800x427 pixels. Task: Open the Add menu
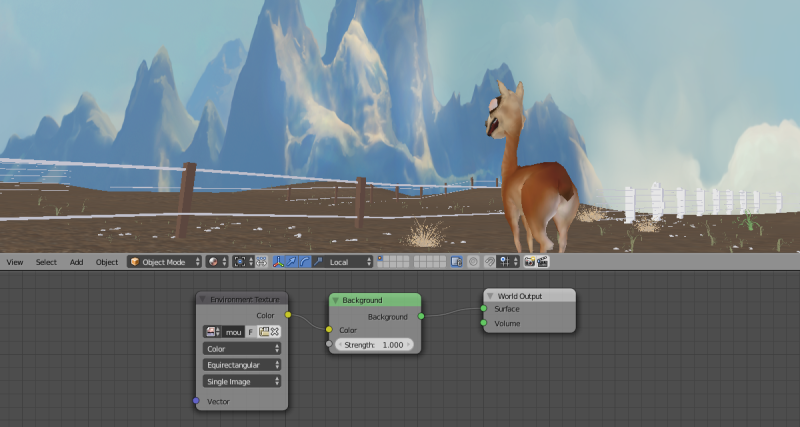click(76, 262)
